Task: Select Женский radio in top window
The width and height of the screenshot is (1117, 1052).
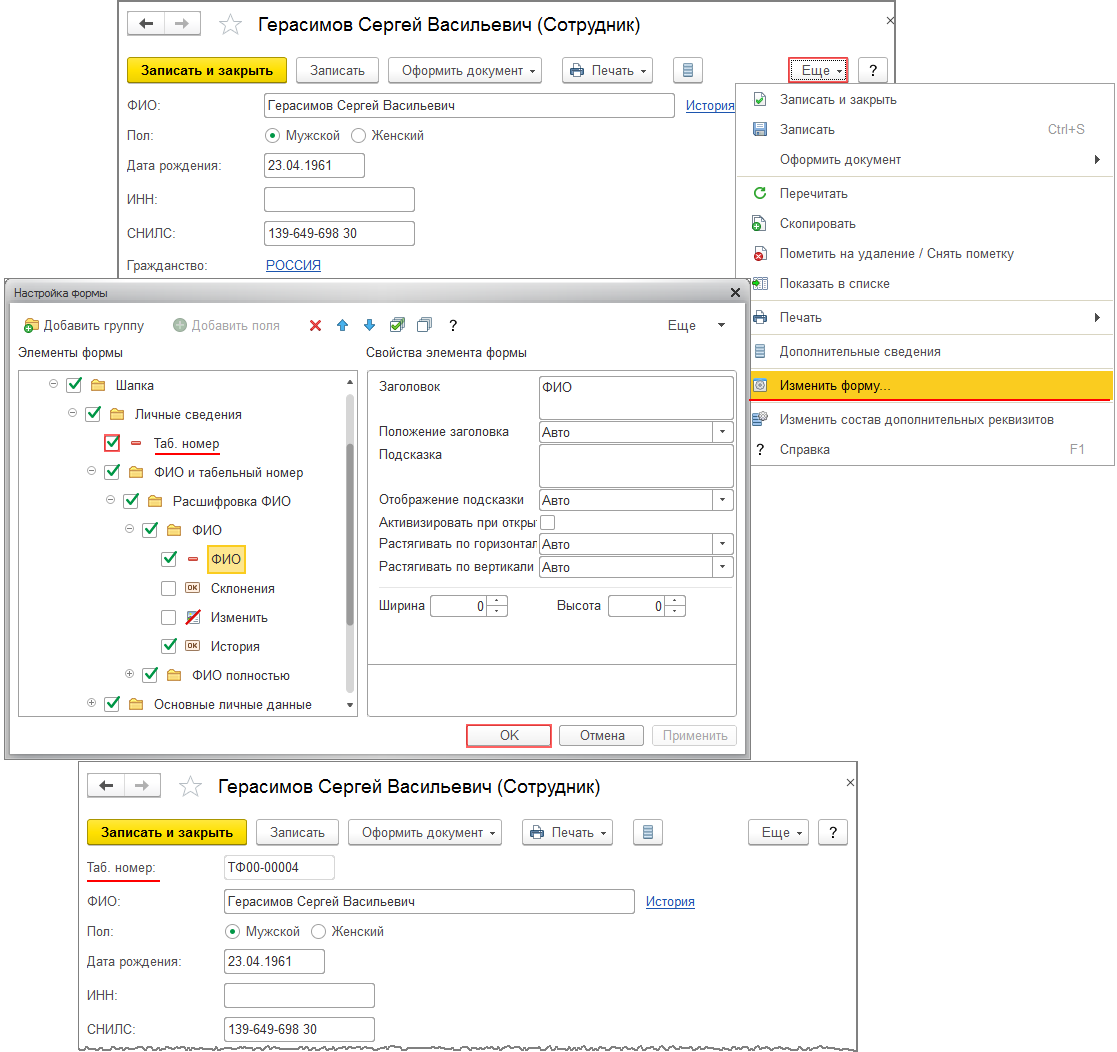Action: coord(359,135)
